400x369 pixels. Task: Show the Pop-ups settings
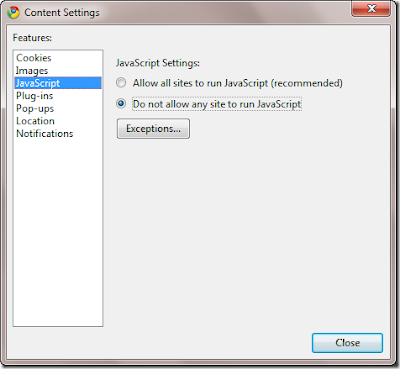pyautogui.click(x=35, y=108)
